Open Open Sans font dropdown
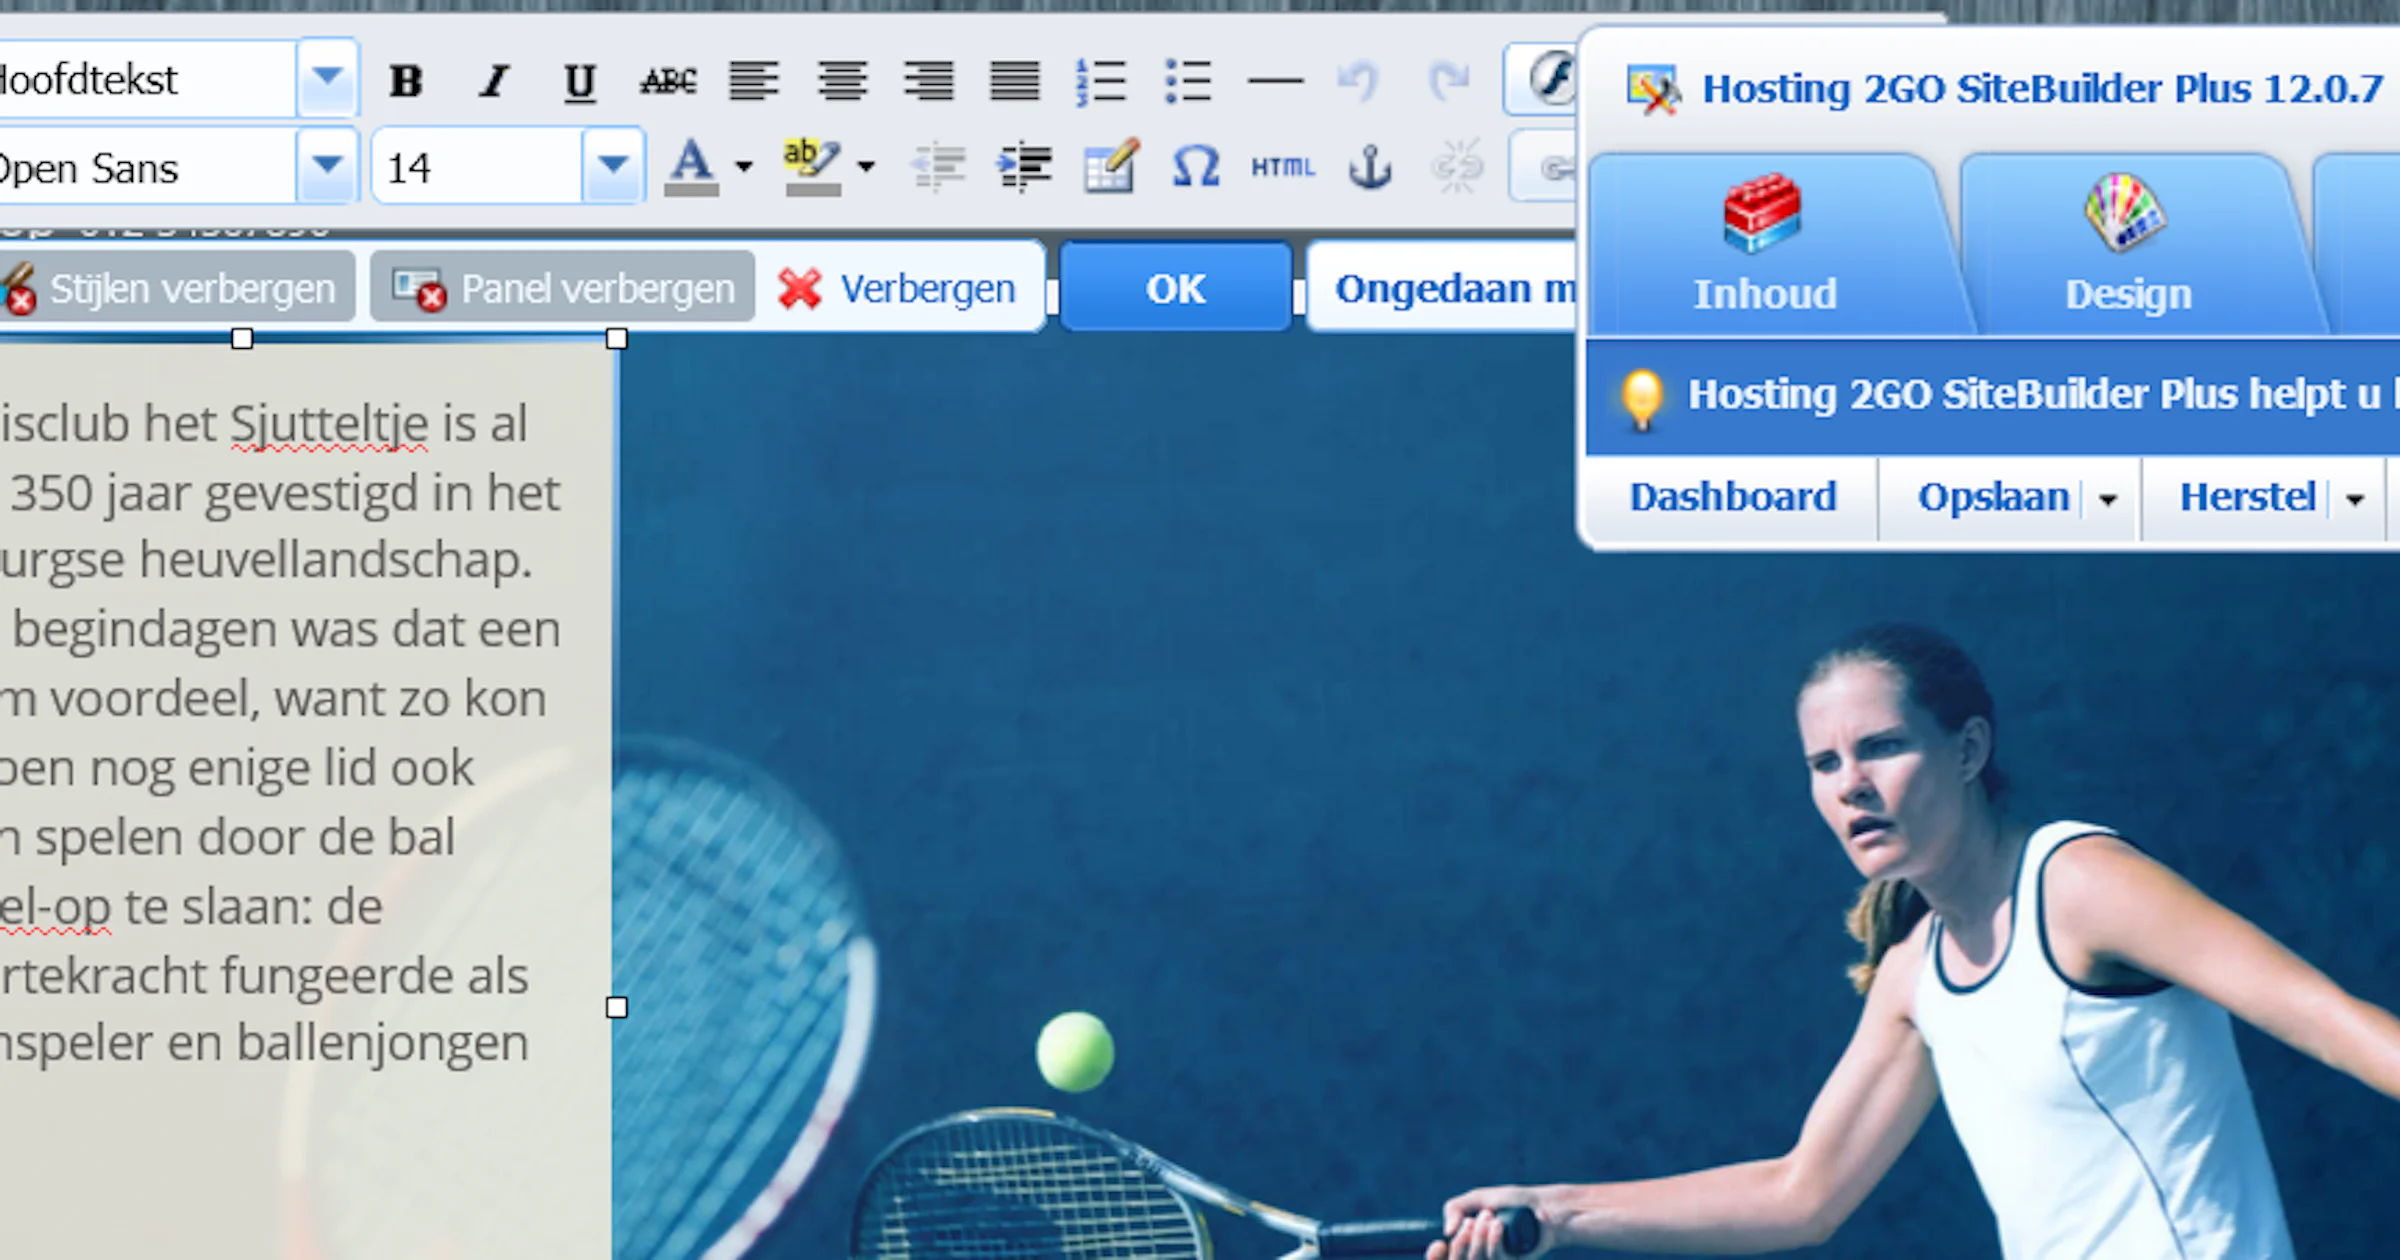The height and width of the screenshot is (1260, 2400). (327, 166)
